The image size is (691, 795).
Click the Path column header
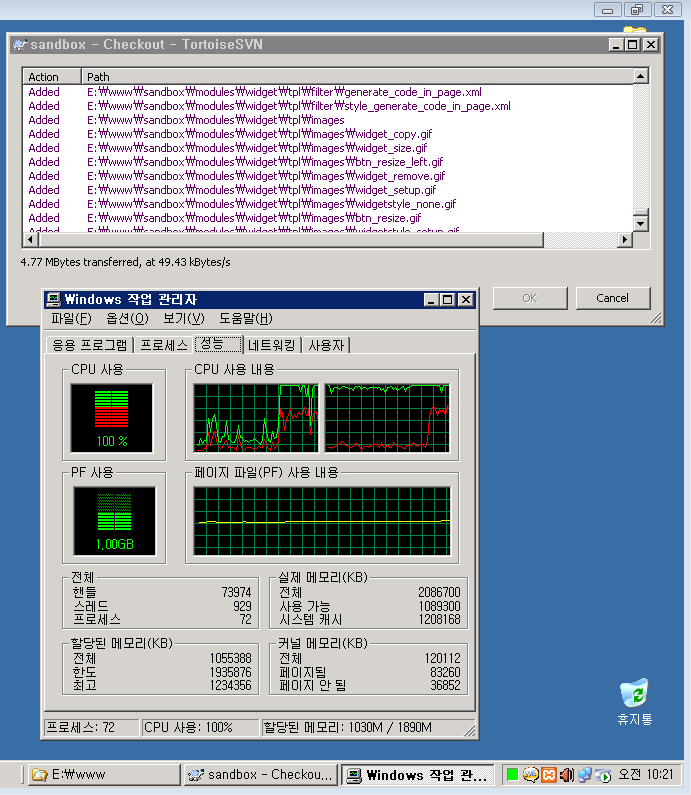(x=357, y=77)
